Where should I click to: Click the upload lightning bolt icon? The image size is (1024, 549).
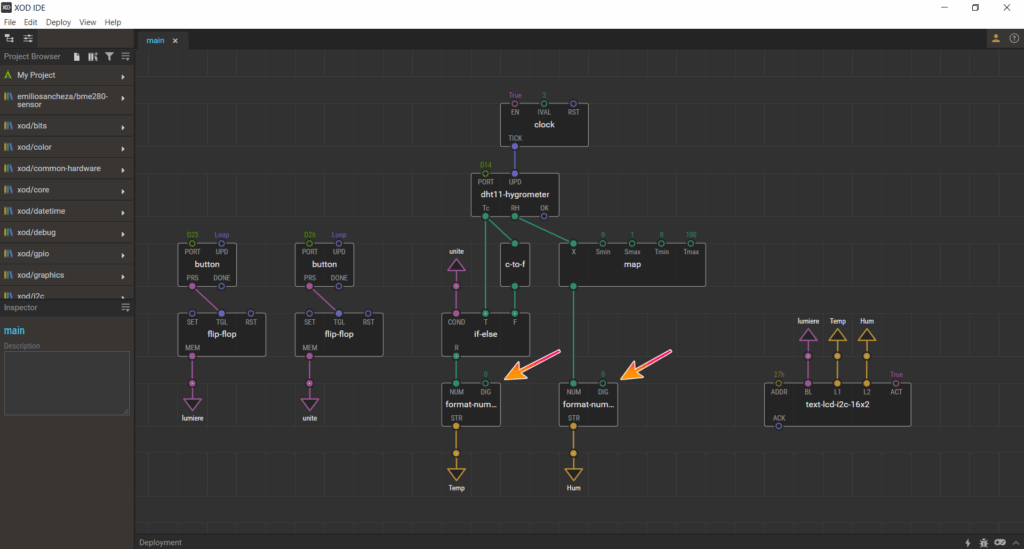pos(968,542)
